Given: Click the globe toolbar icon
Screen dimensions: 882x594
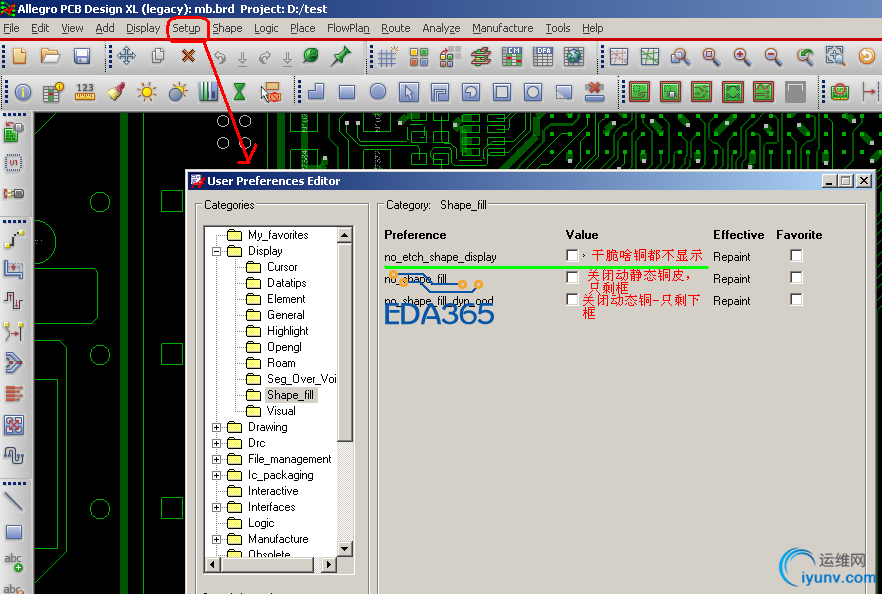Looking at the screenshot, I should click(574, 57).
